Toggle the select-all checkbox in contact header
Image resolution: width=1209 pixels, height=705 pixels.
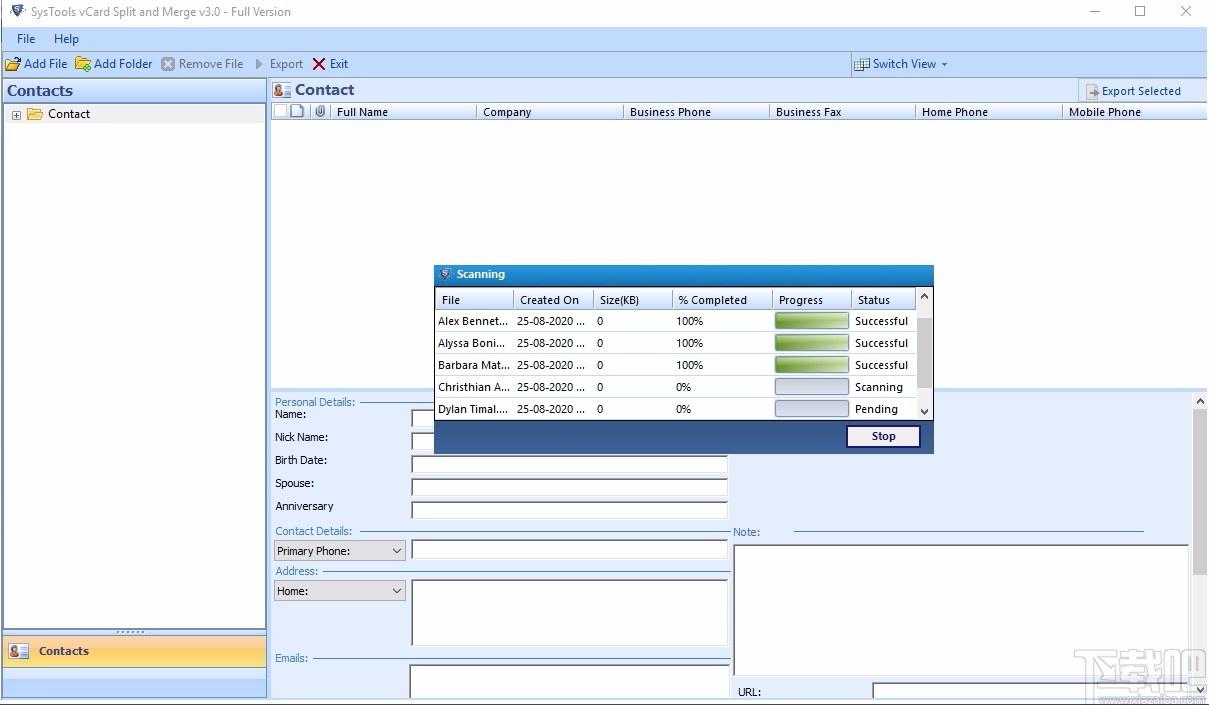pyautogui.click(x=280, y=112)
